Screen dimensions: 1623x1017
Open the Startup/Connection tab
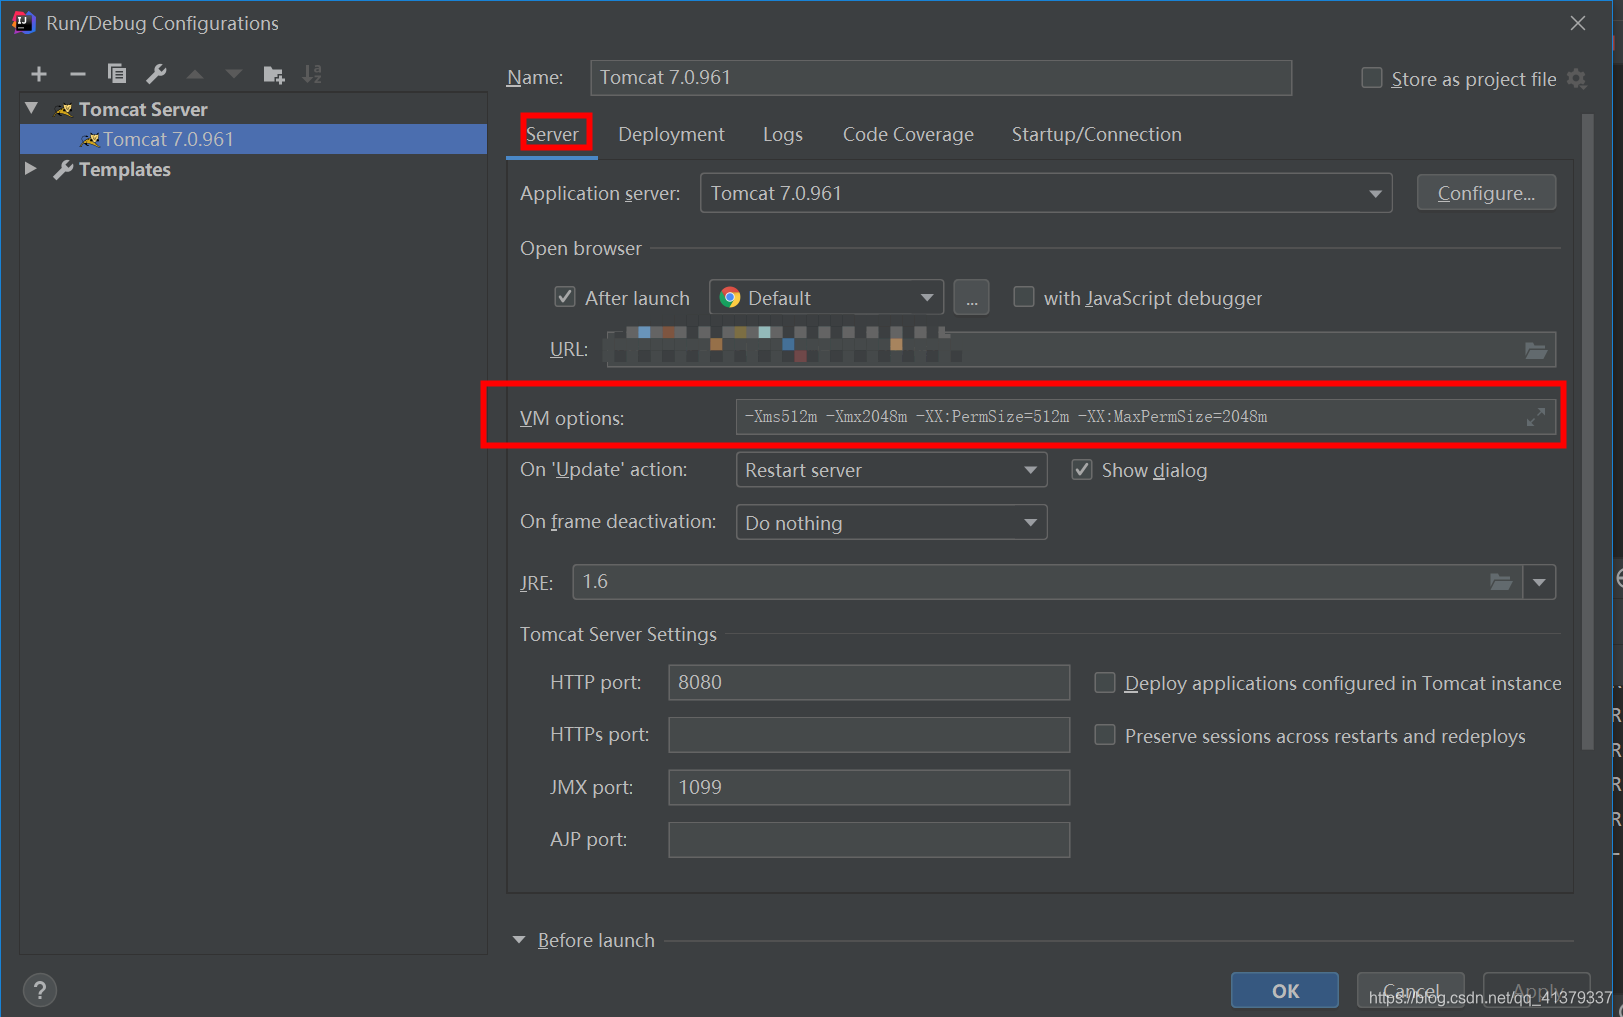(1095, 133)
